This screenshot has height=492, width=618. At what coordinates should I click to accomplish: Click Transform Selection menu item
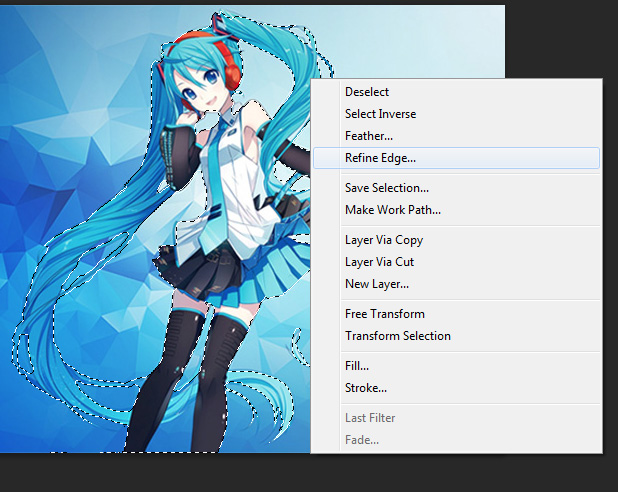(456, 336)
